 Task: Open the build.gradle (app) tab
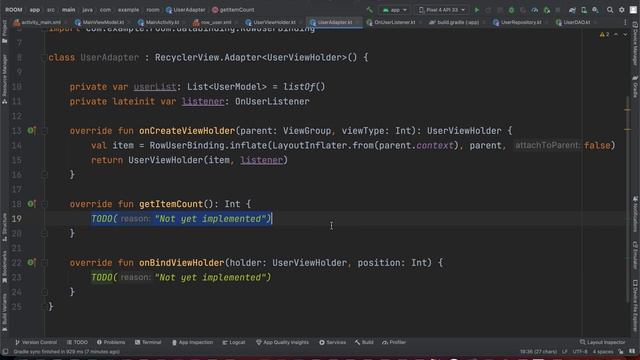pos(454,22)
